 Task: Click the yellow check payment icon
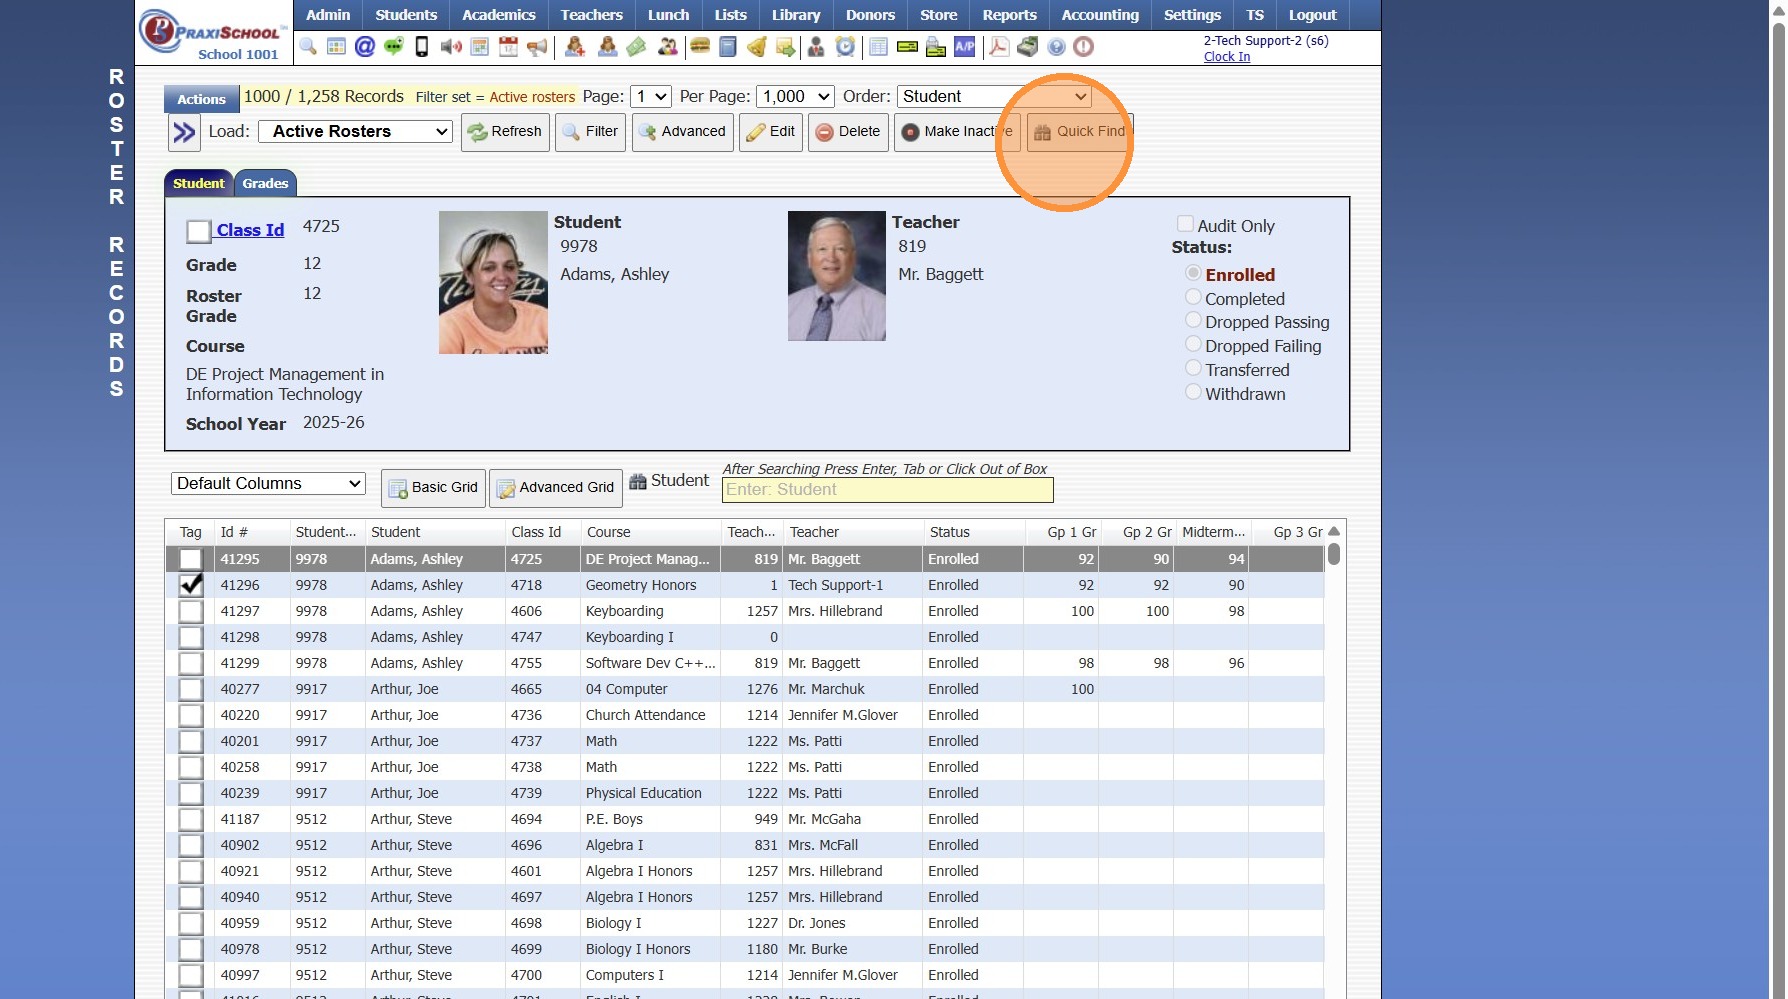907,47
